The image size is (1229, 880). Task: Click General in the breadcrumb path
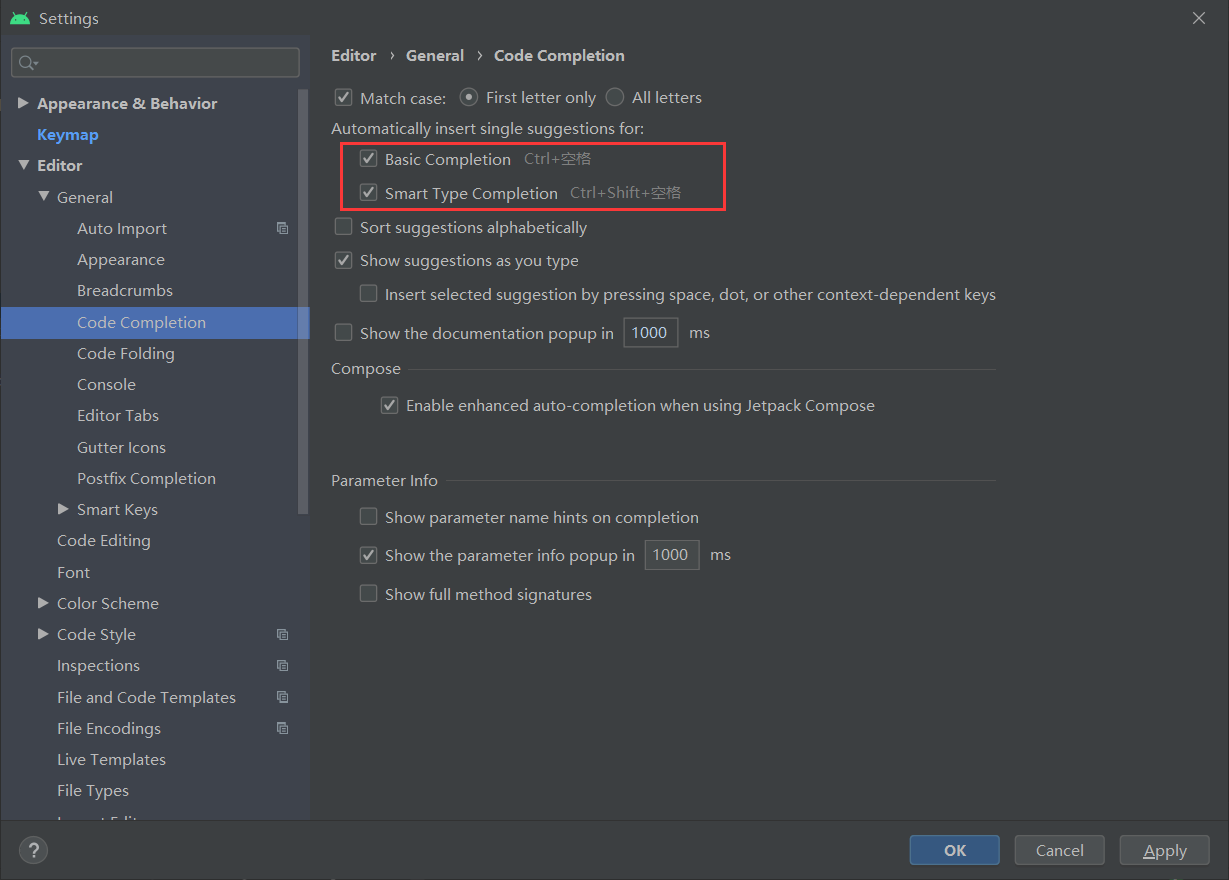(x=434, y=55)
